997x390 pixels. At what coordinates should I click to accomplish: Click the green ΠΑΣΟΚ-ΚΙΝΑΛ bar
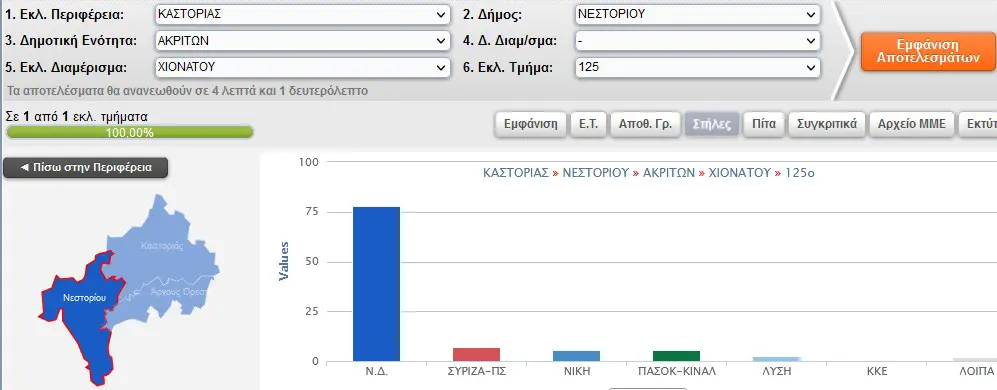677,356
